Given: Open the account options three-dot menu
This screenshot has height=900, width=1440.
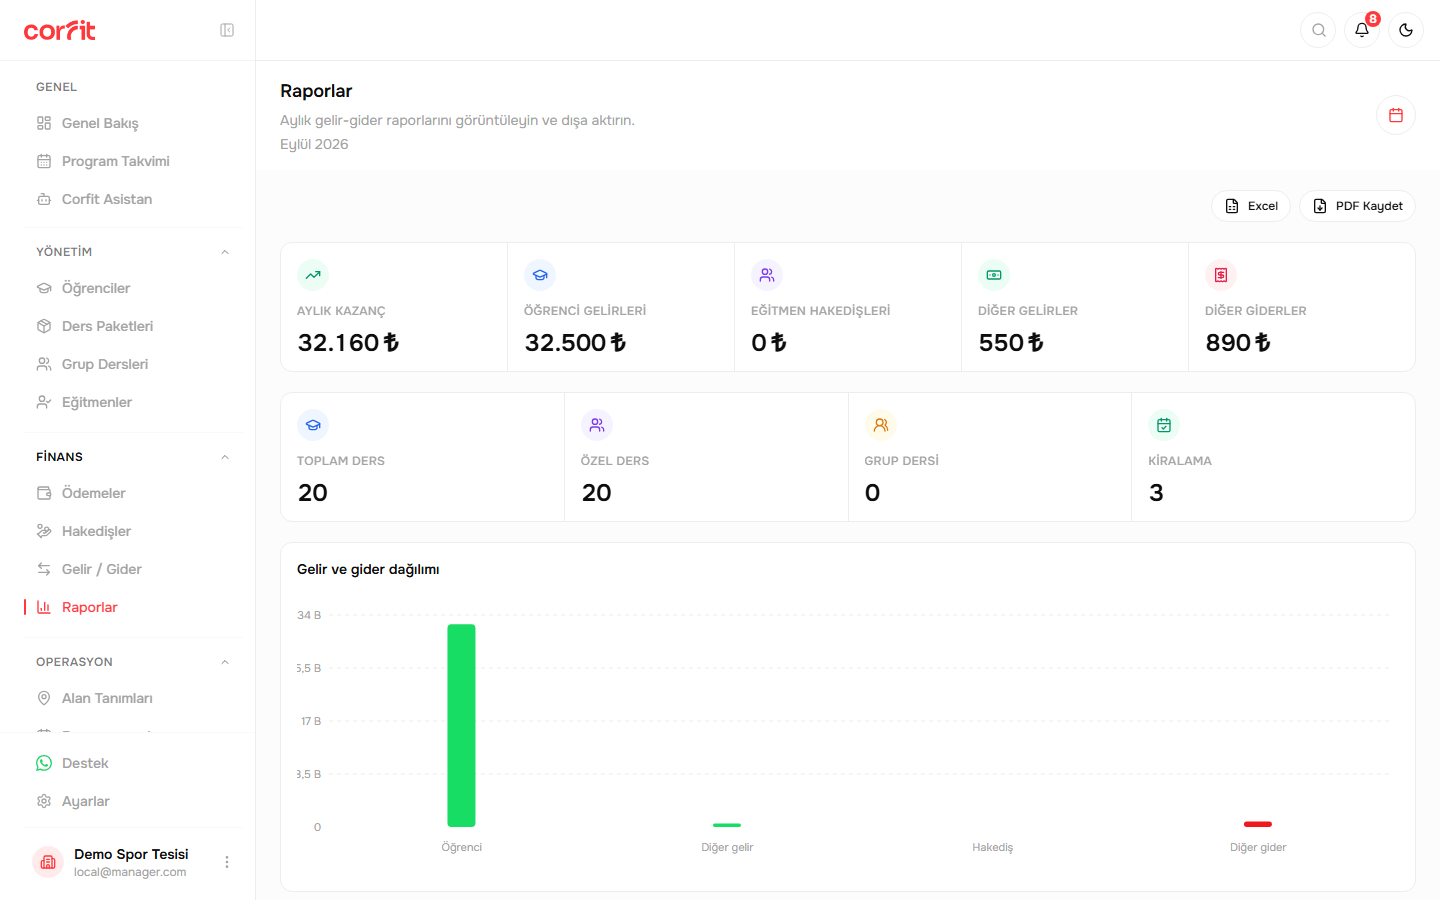Looking at the screenshot, I should (x=227, y=862).
